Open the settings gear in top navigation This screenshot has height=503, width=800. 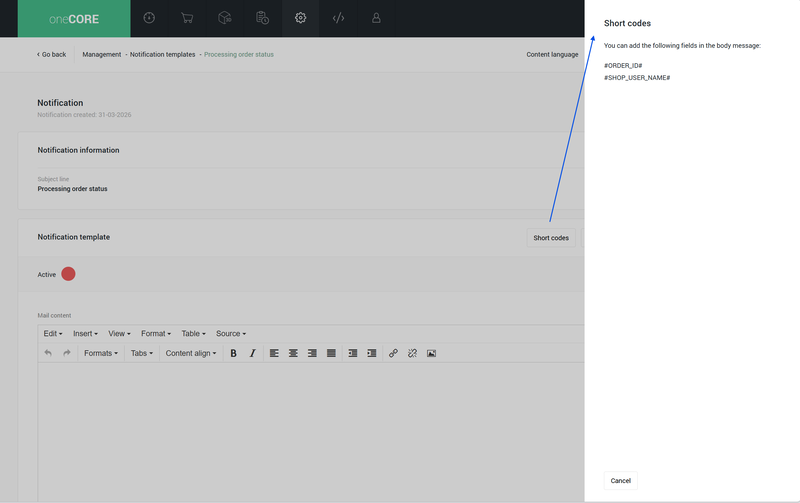click(300, 18)
